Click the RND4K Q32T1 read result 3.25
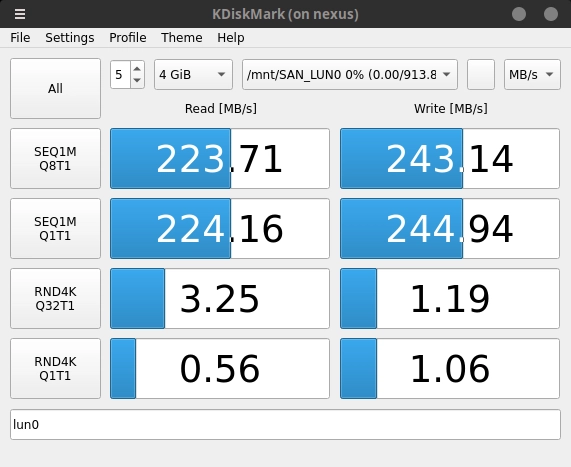The height and width of the screenshot is (467, 571). click(220, 298)
